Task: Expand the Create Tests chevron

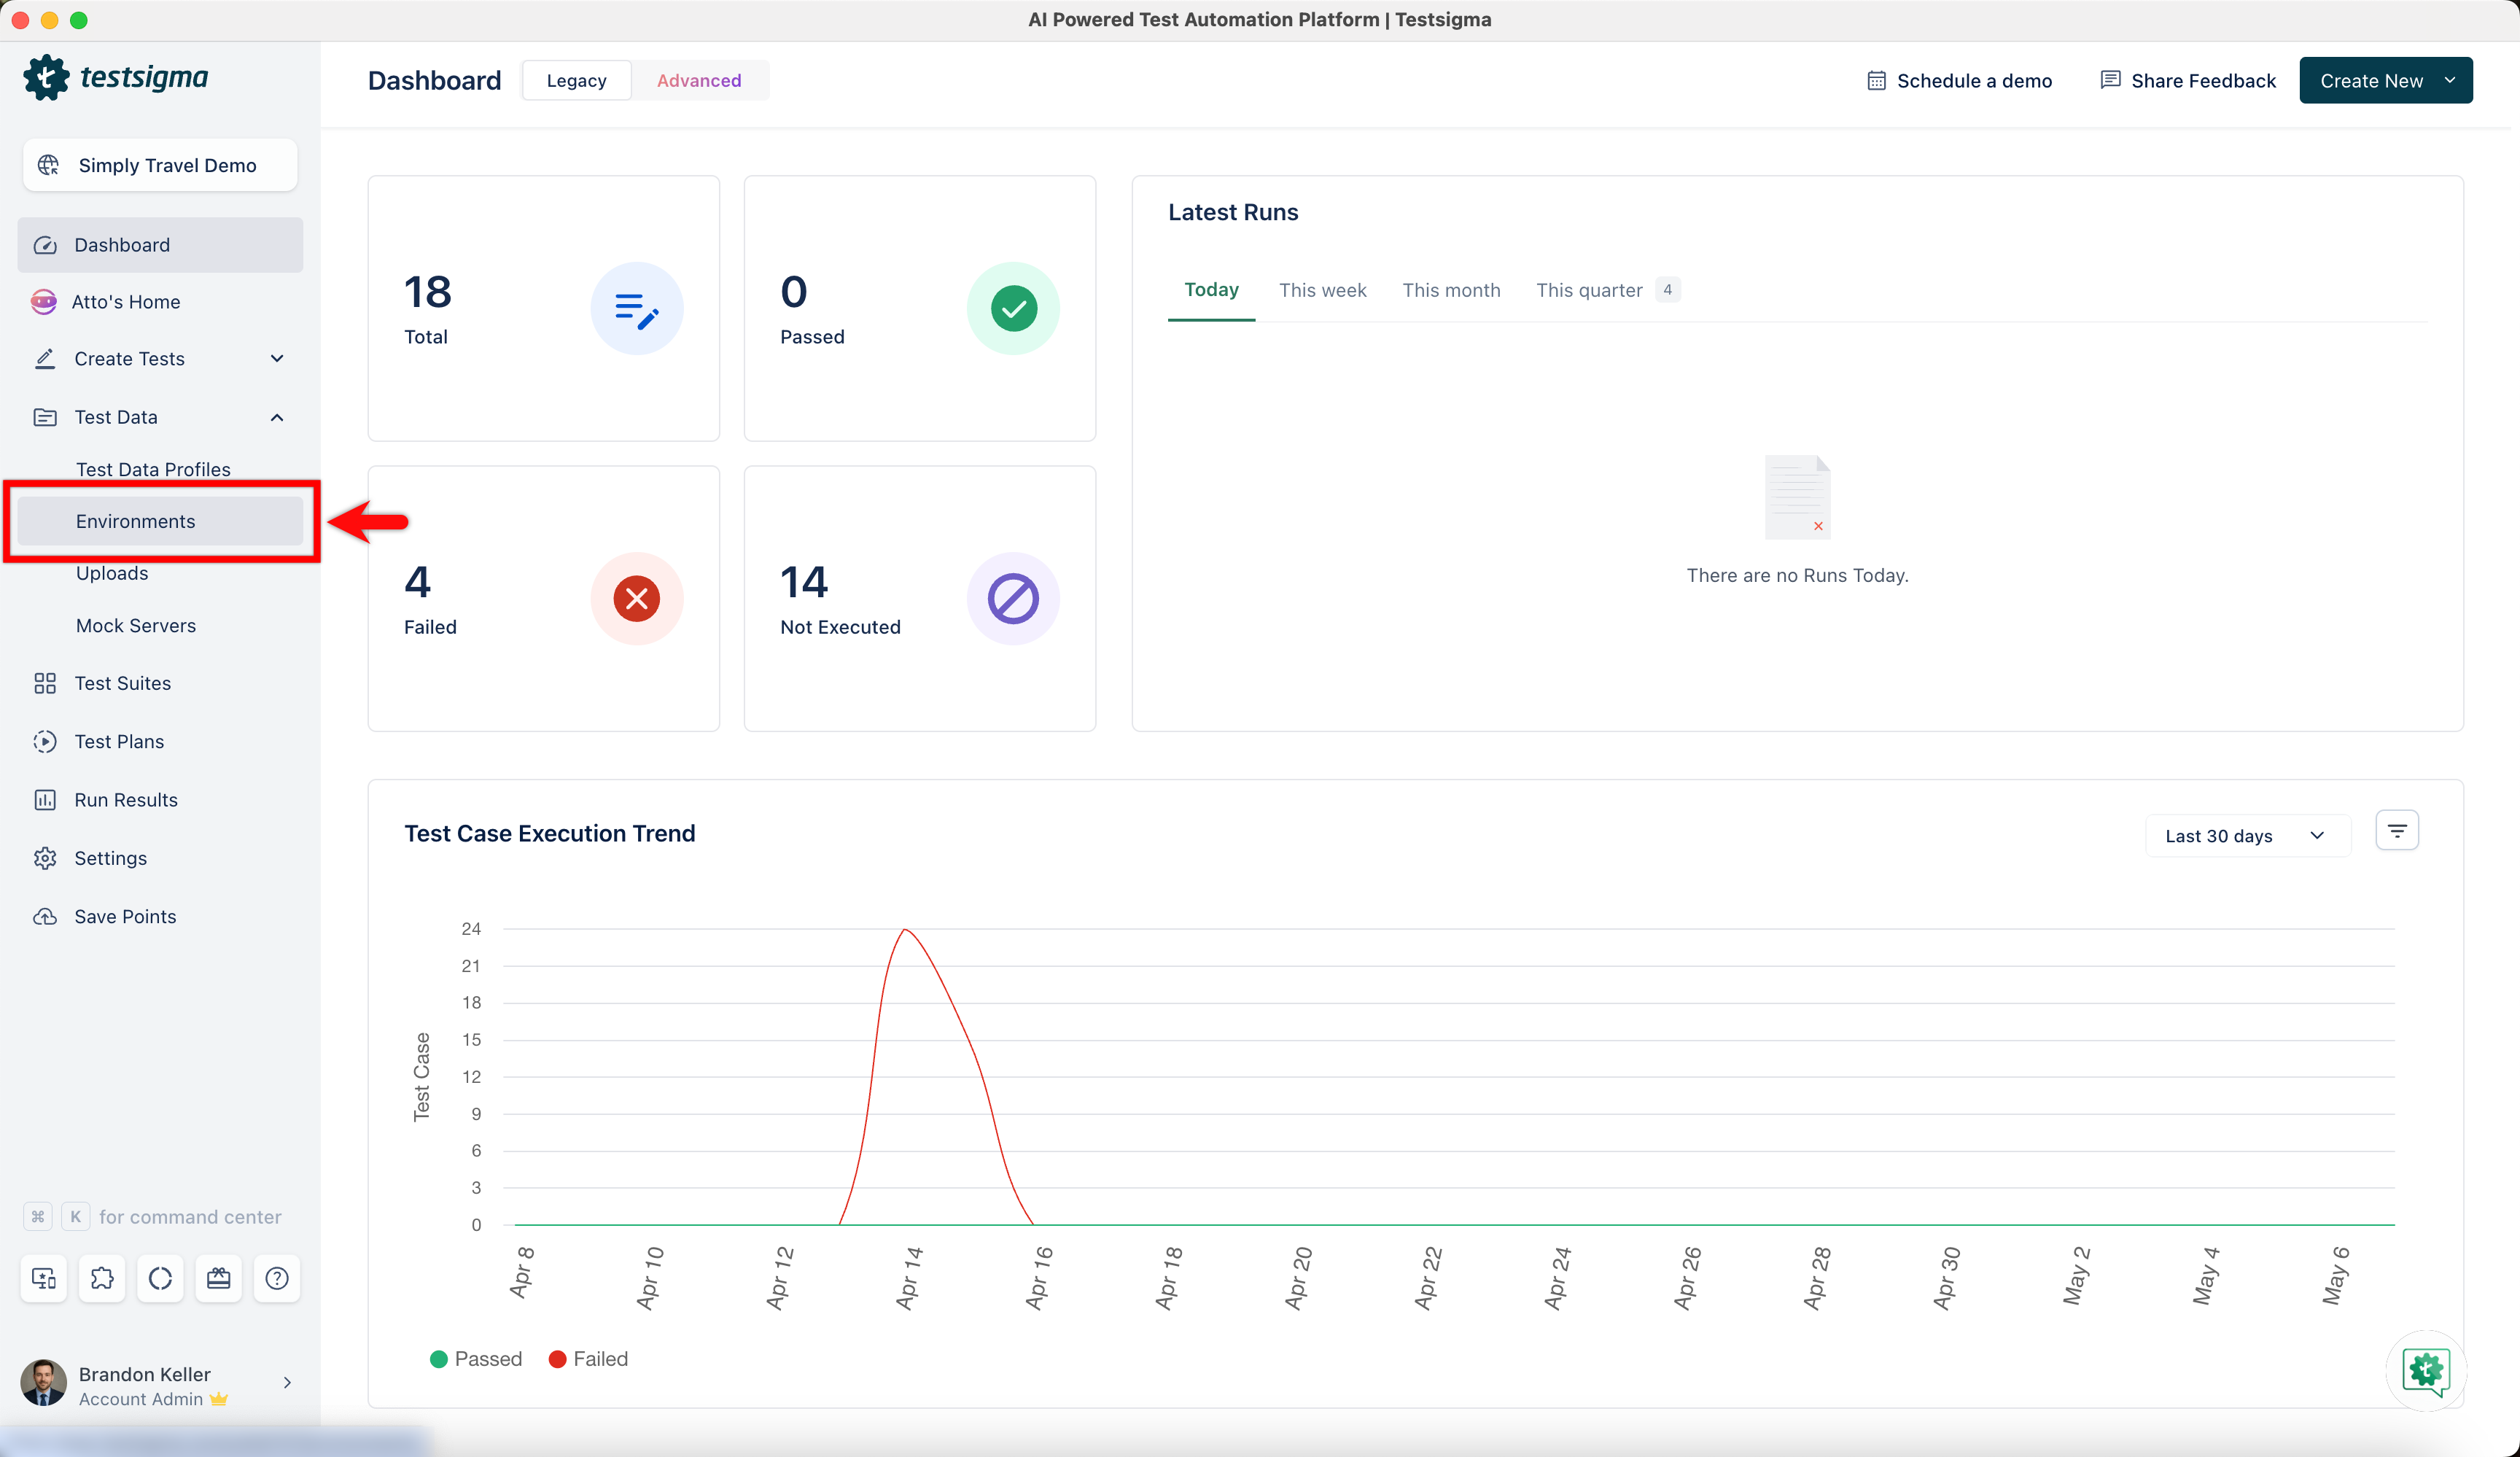Action: coord(277,359)
